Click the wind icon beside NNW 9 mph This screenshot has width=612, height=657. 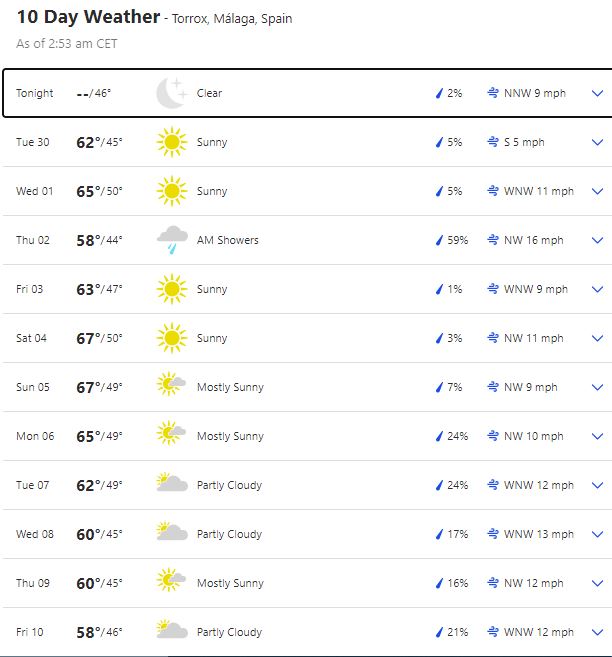tap(493, 93)
